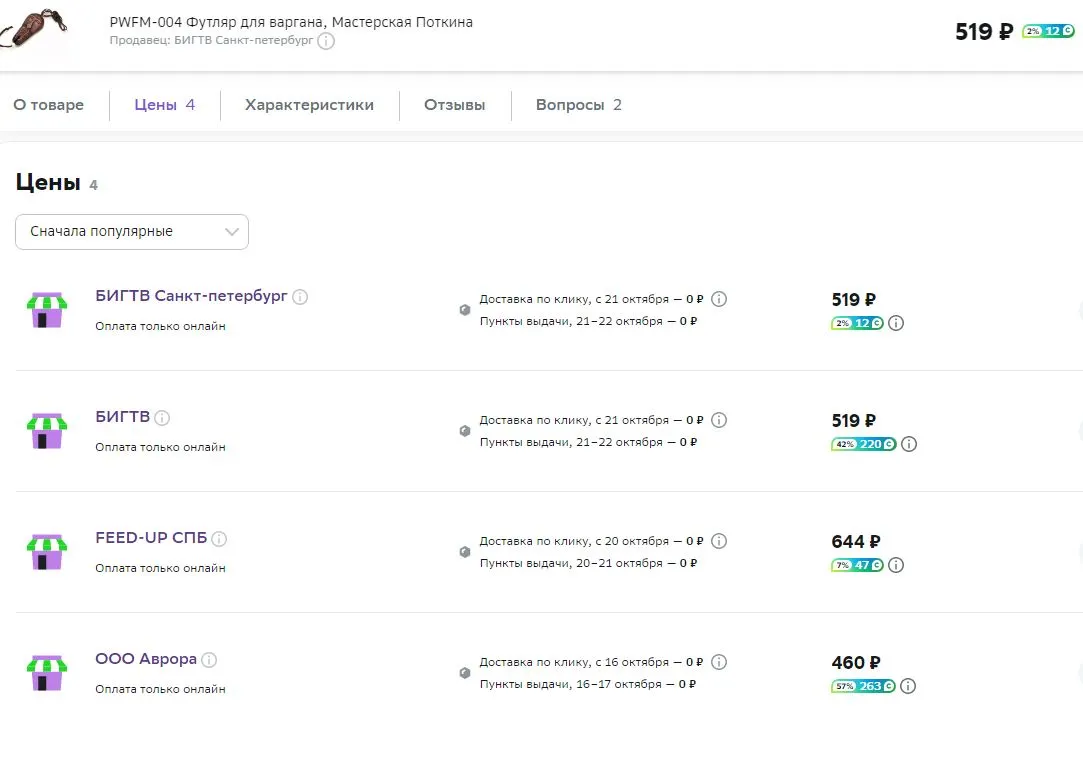Click the 57% 263 bonus badge
Screen dimensions: 1083x770
(x=863, y=686)
